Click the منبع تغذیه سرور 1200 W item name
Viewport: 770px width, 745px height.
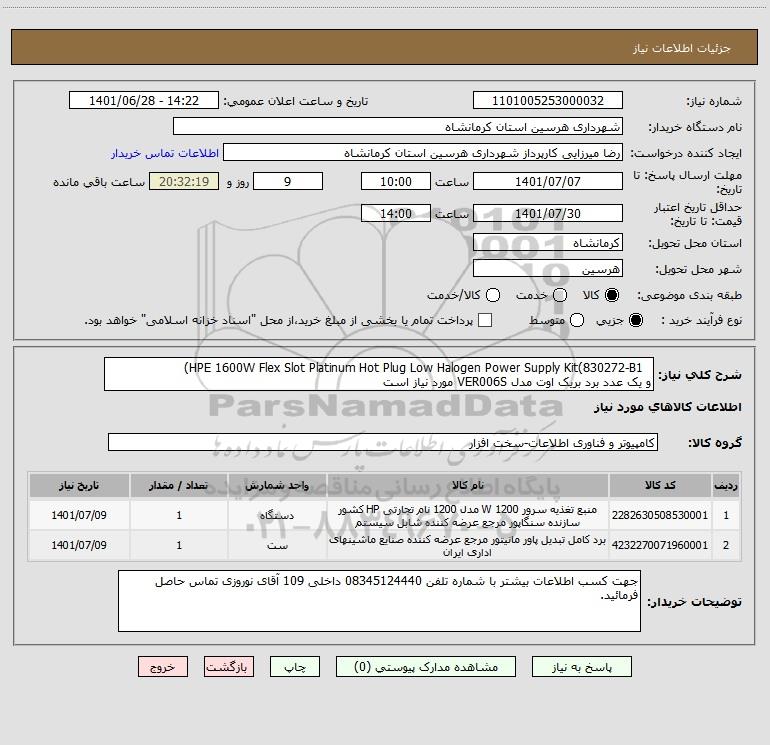point(468,516)
